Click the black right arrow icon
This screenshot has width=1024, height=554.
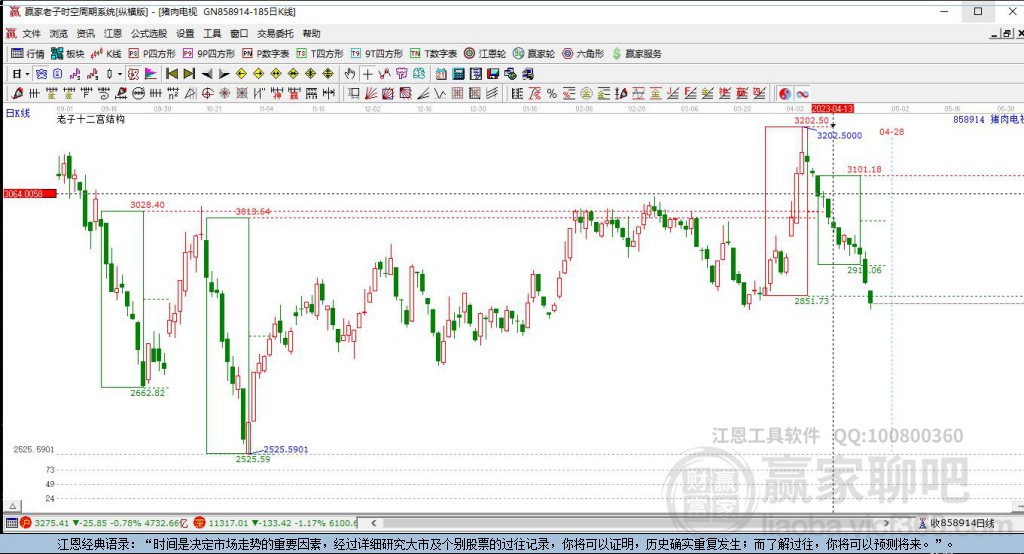point(224,74)
